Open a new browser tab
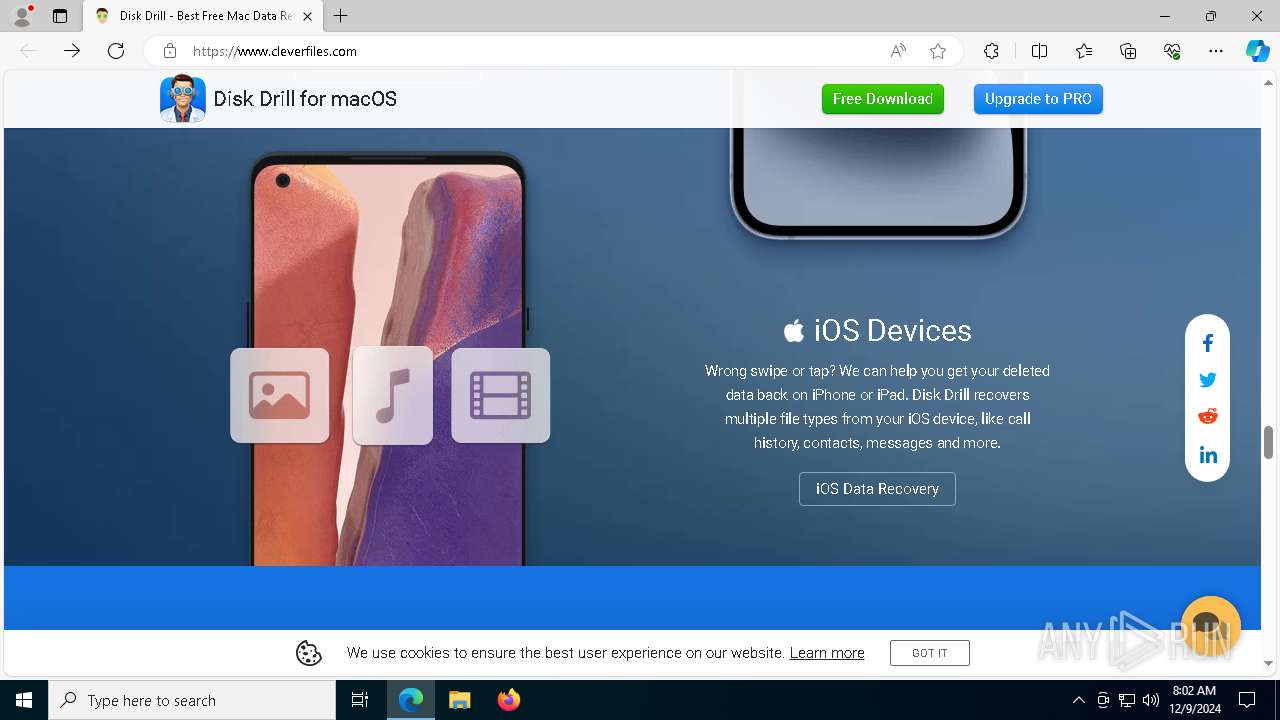 tap(341, 16)
